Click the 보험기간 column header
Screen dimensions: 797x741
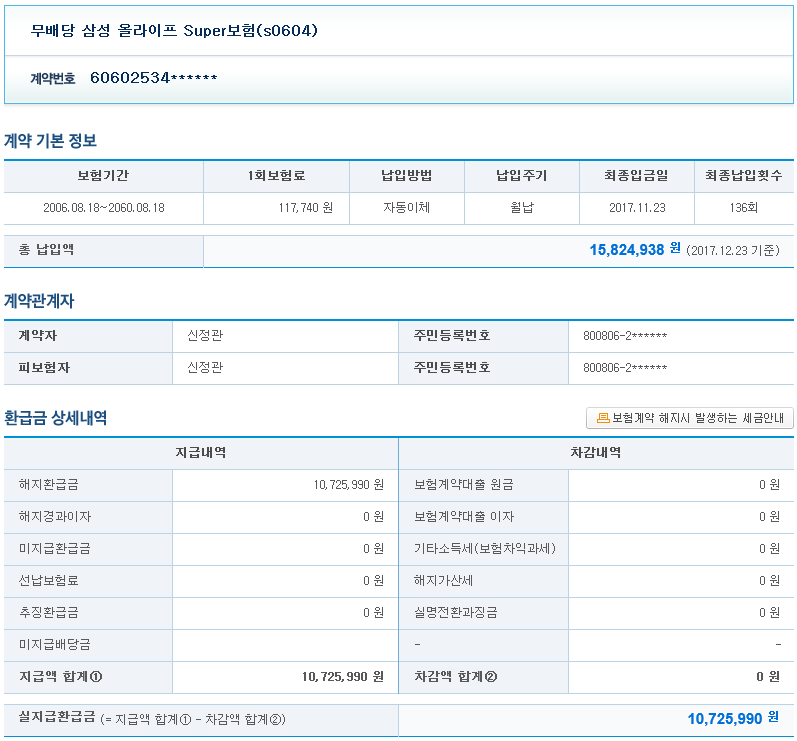click(103, 176)
